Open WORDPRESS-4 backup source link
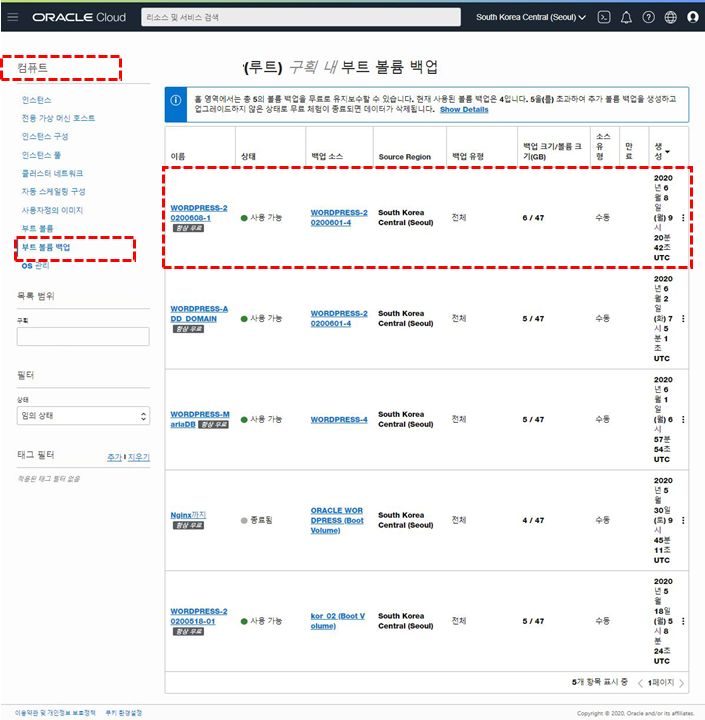Screen dimensions: 705x720 pyautogui.click(x=339, y=420)
